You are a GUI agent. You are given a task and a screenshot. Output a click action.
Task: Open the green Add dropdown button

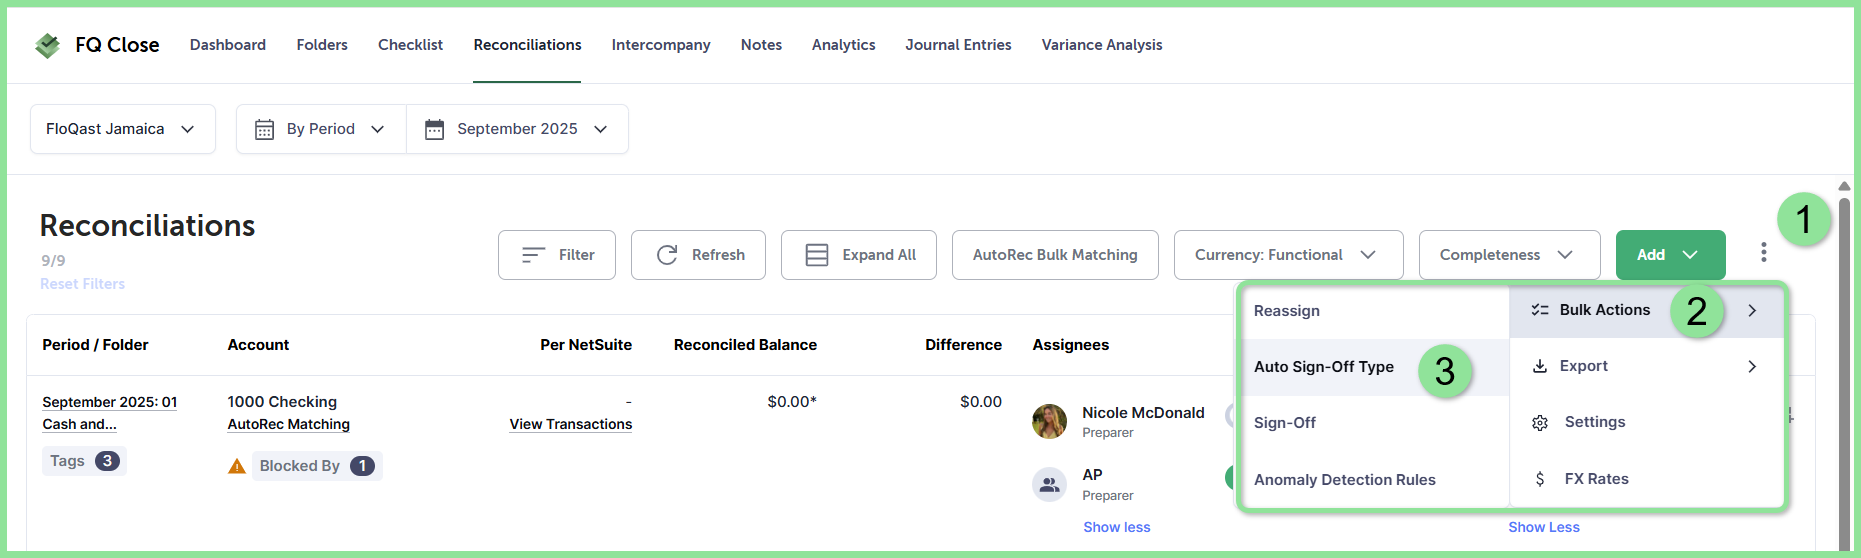pyautogui.click(x=1670, y=255)
